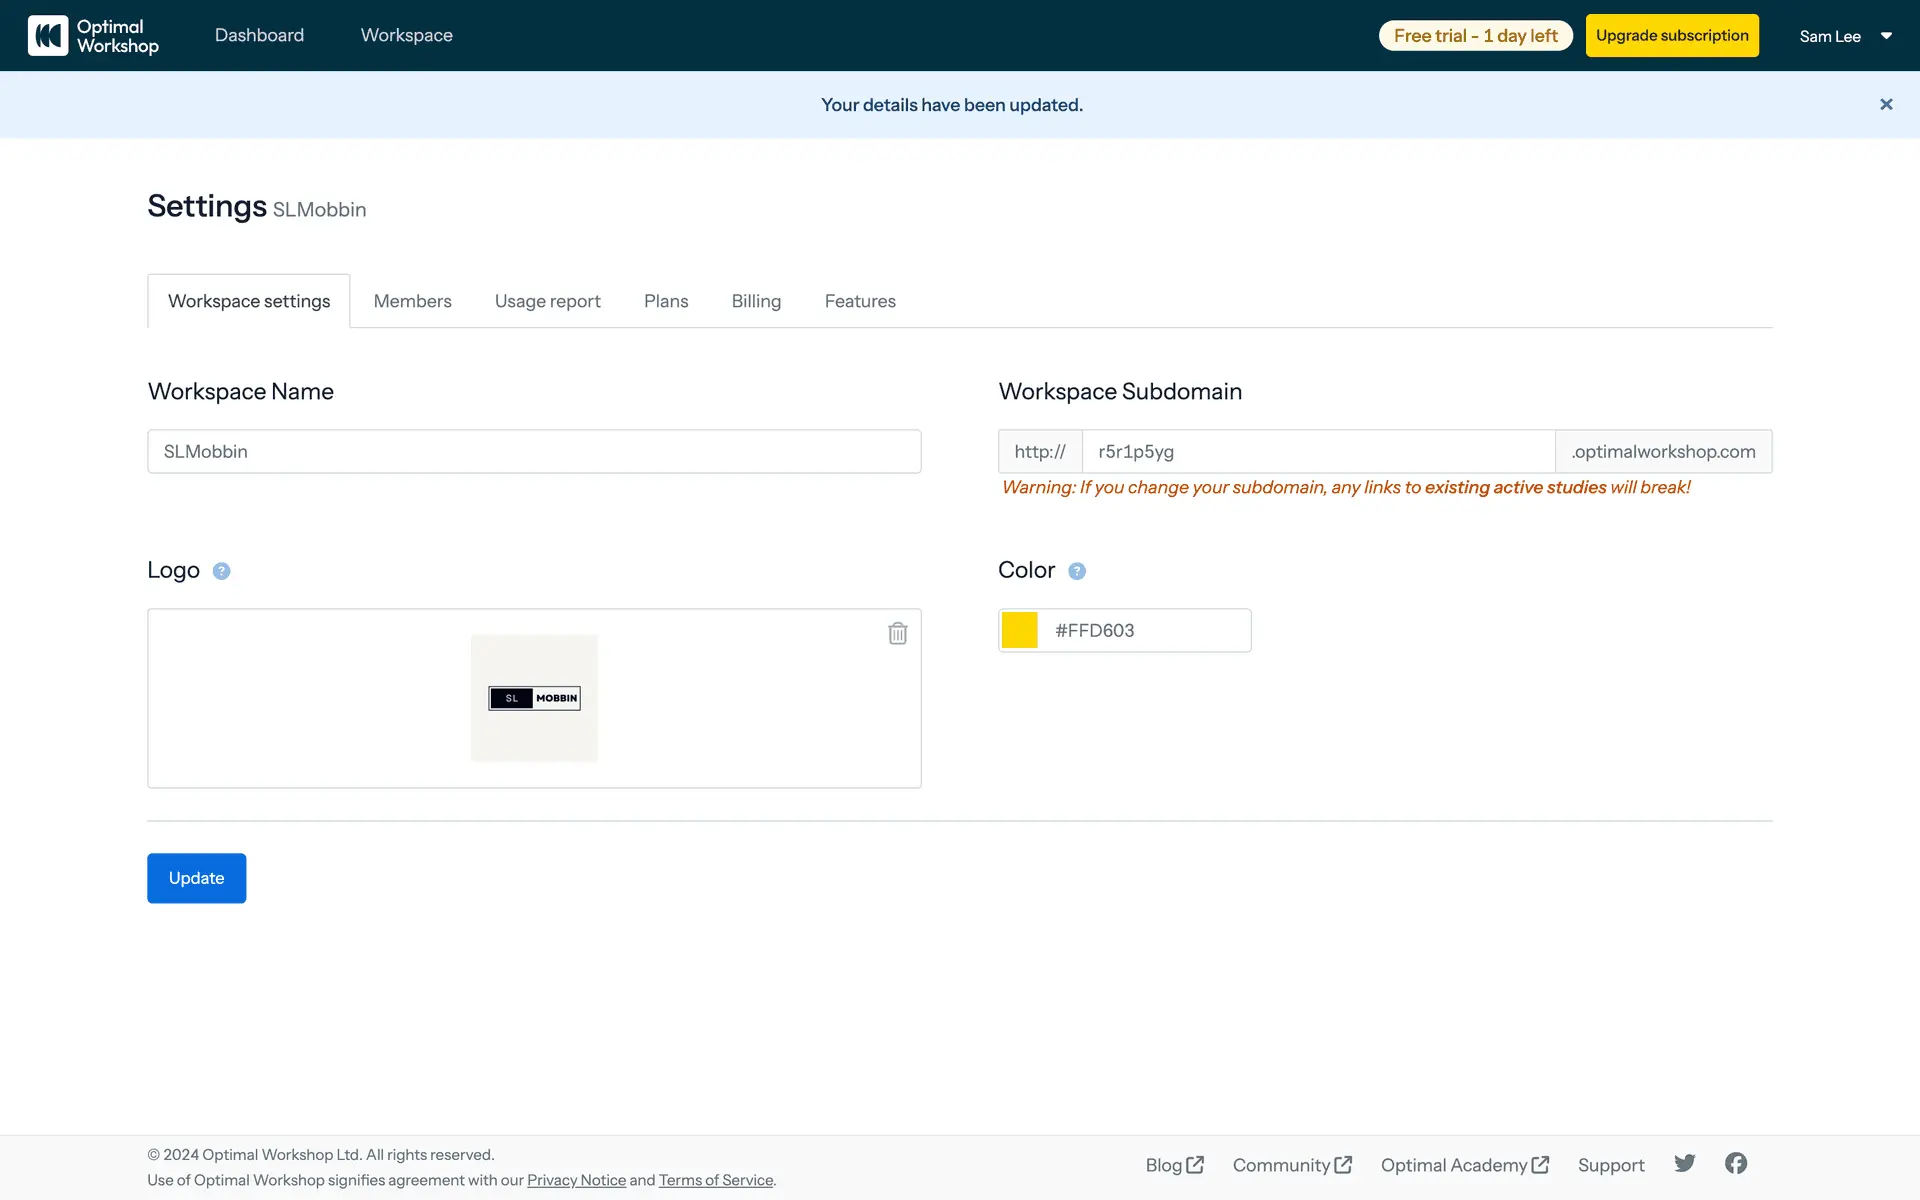Open the Blog external link
Viewport: 1920px width, 1200px height.
tap(1174, 1165)
